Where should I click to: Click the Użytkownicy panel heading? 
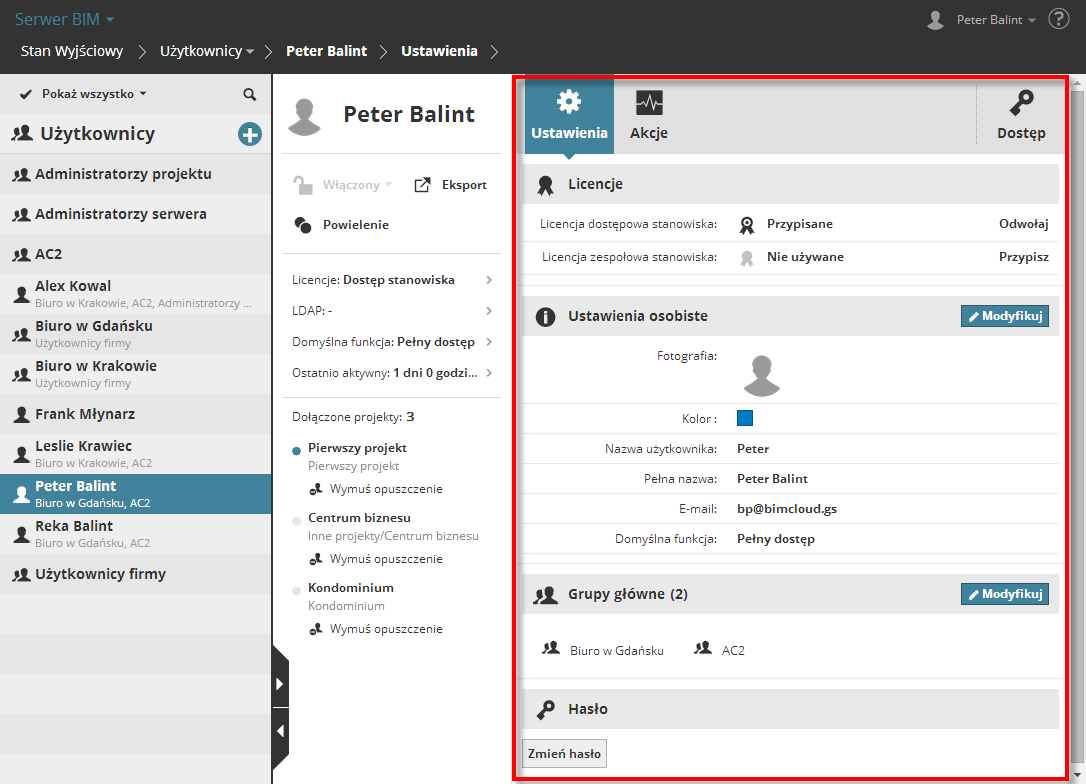tap(97, 134)
